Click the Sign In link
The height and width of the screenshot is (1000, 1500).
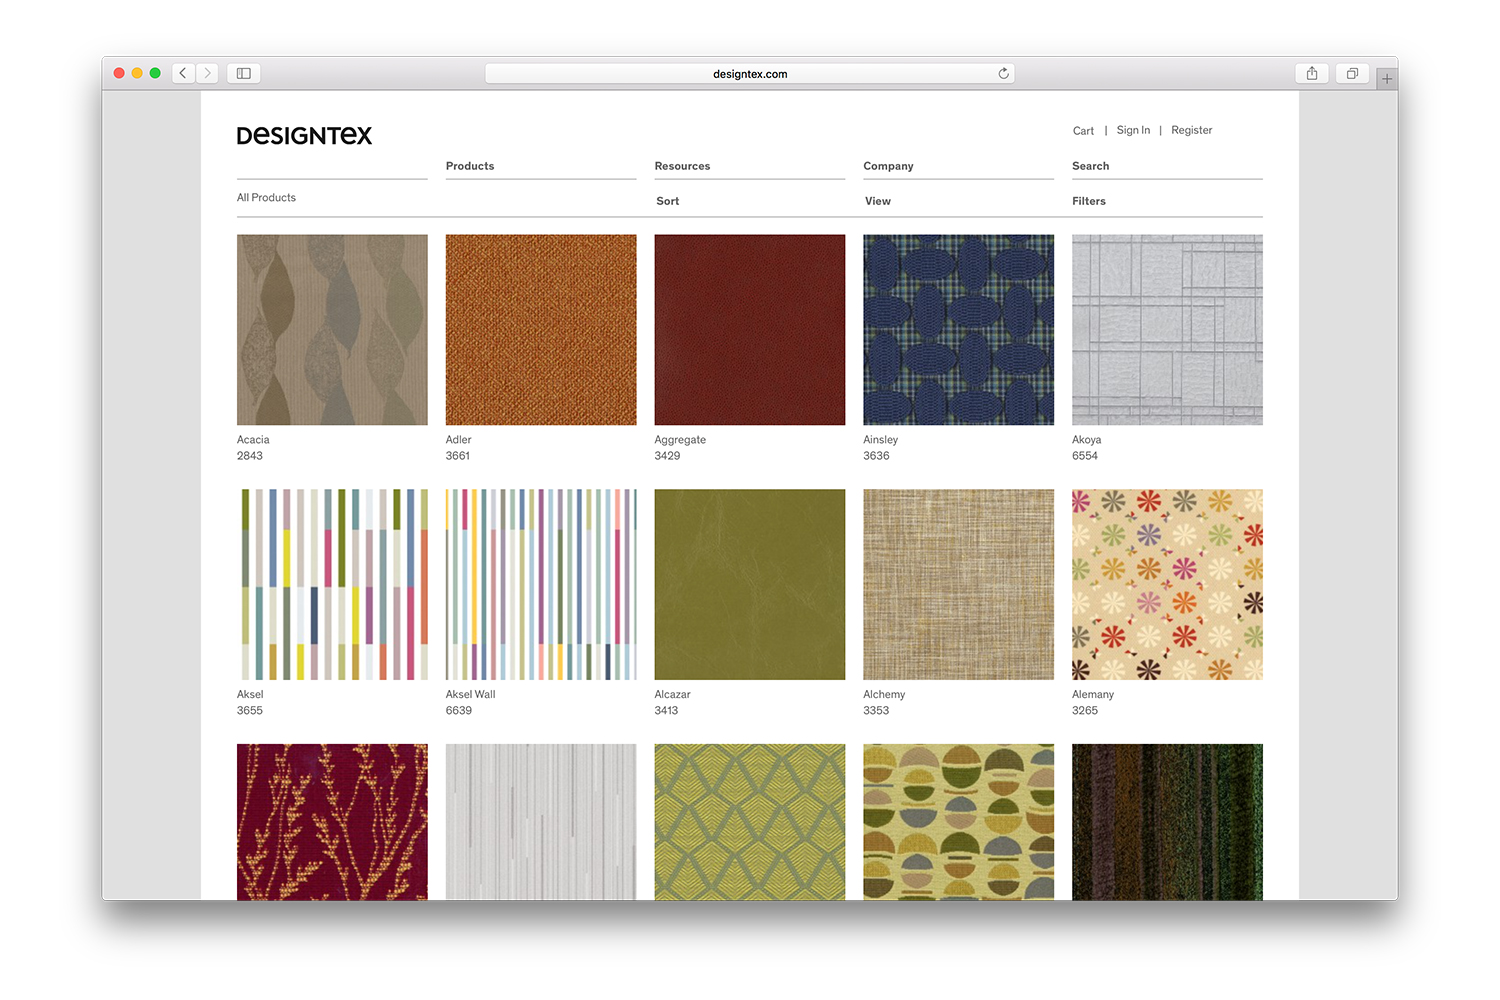coord(1133,130)
